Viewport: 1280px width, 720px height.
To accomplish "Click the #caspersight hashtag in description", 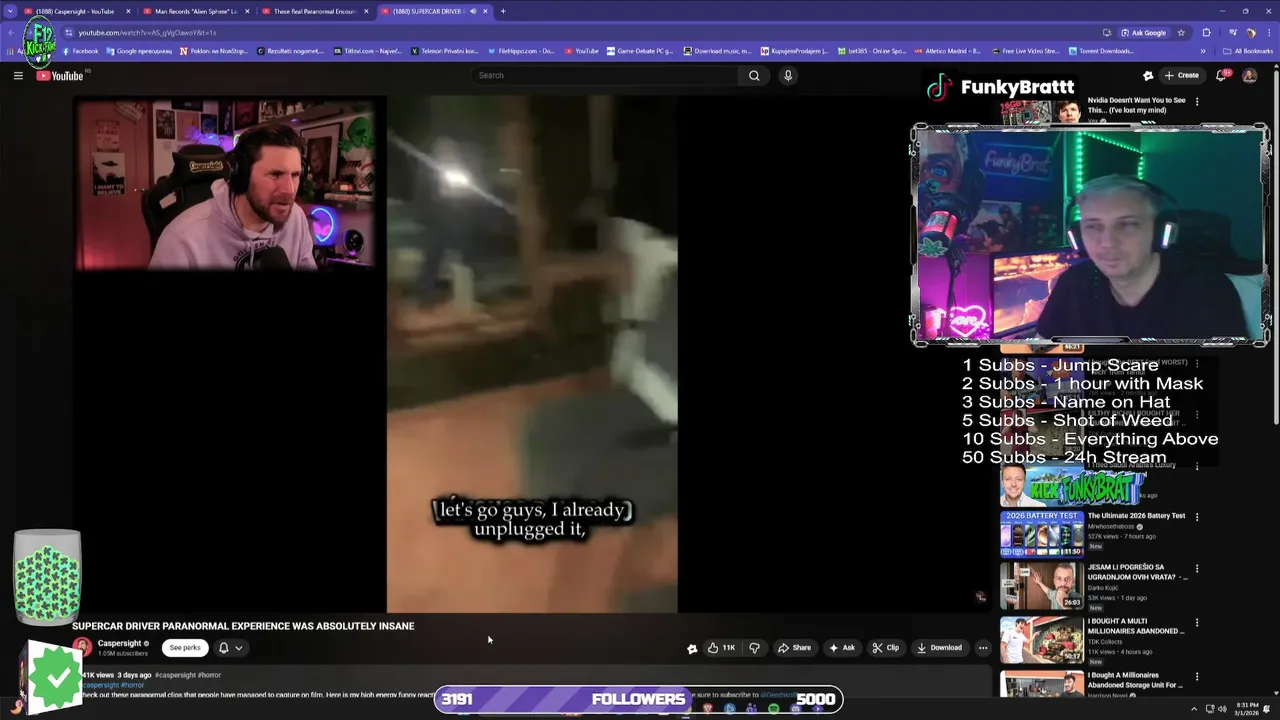I will tap(174, 675).
